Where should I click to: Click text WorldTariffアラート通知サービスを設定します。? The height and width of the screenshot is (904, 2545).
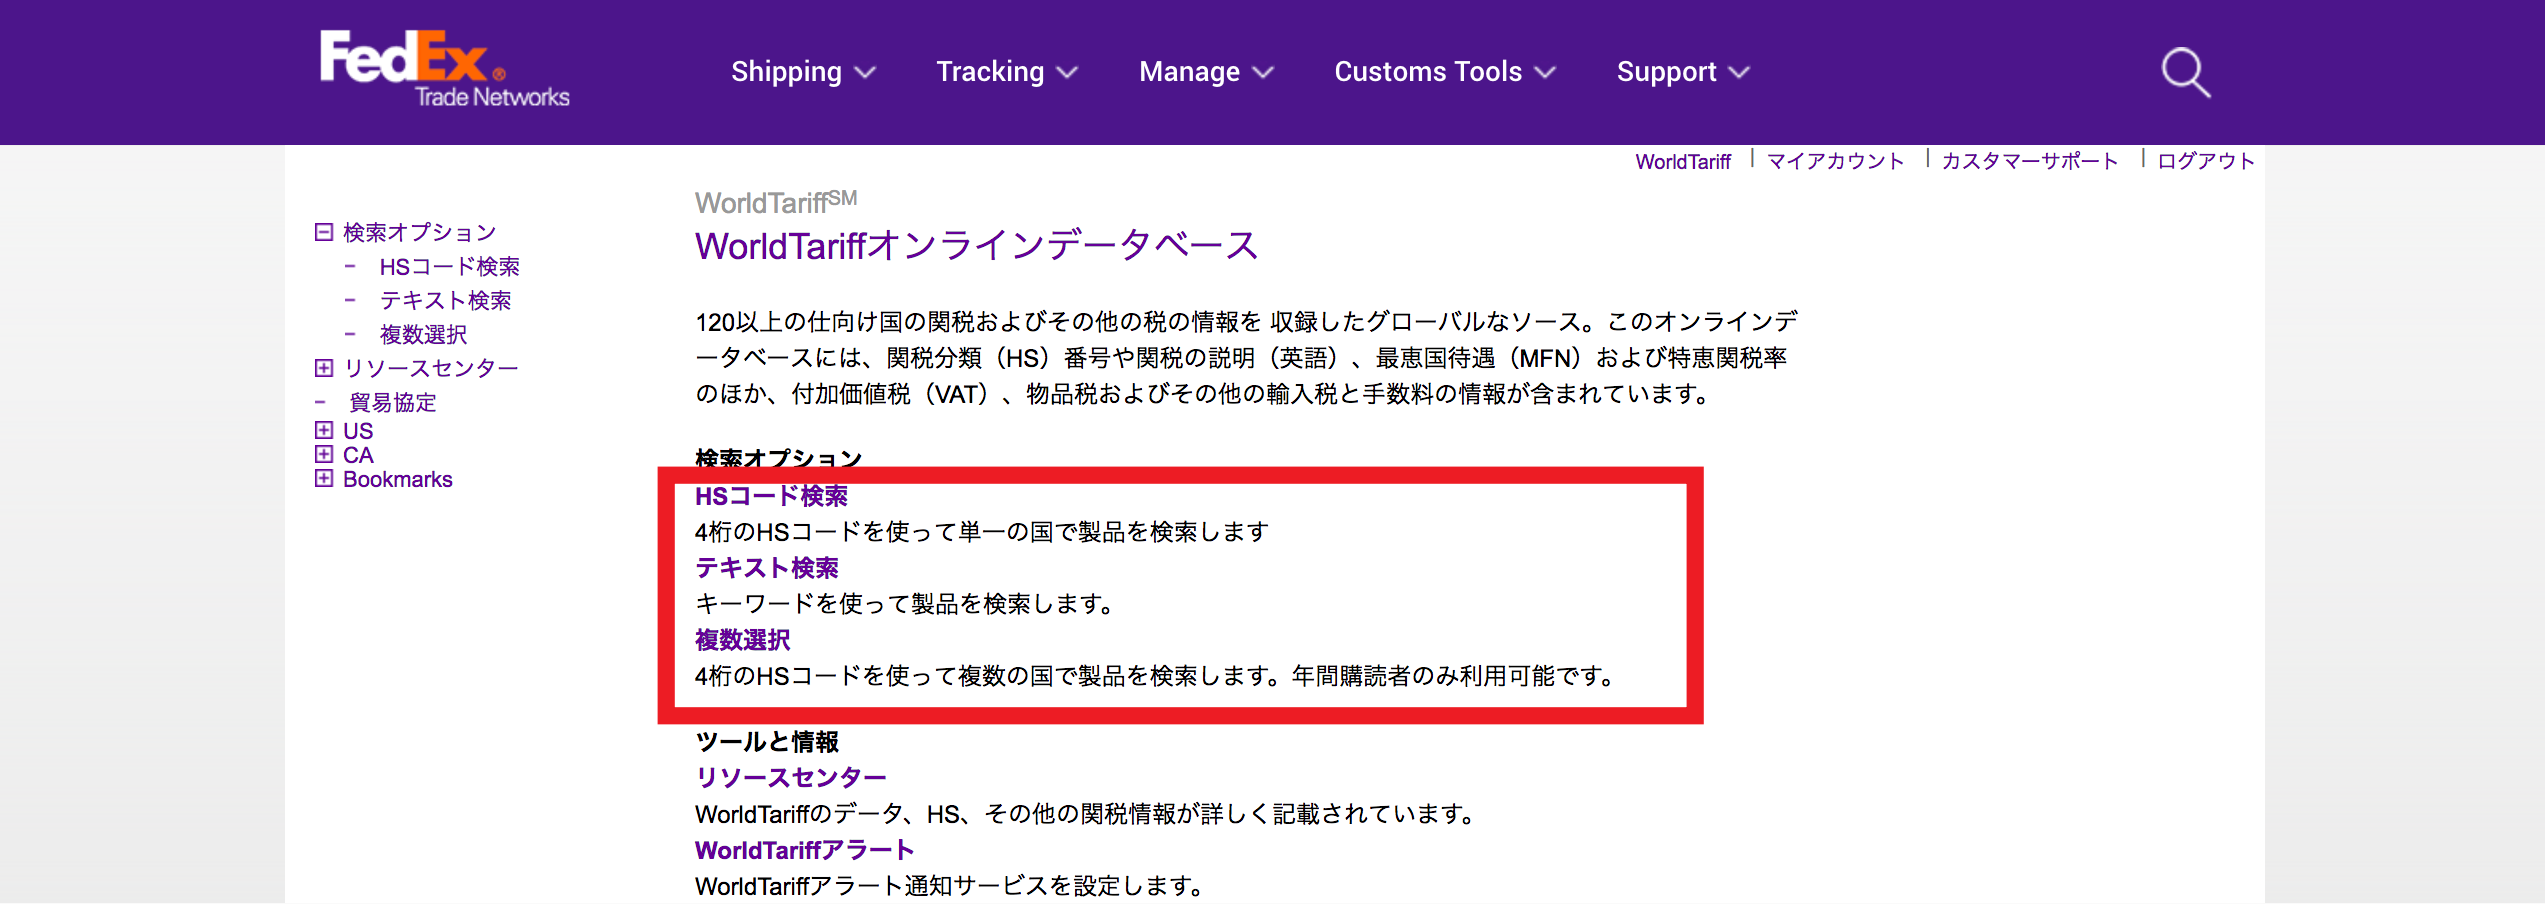[x=950, y=886]
